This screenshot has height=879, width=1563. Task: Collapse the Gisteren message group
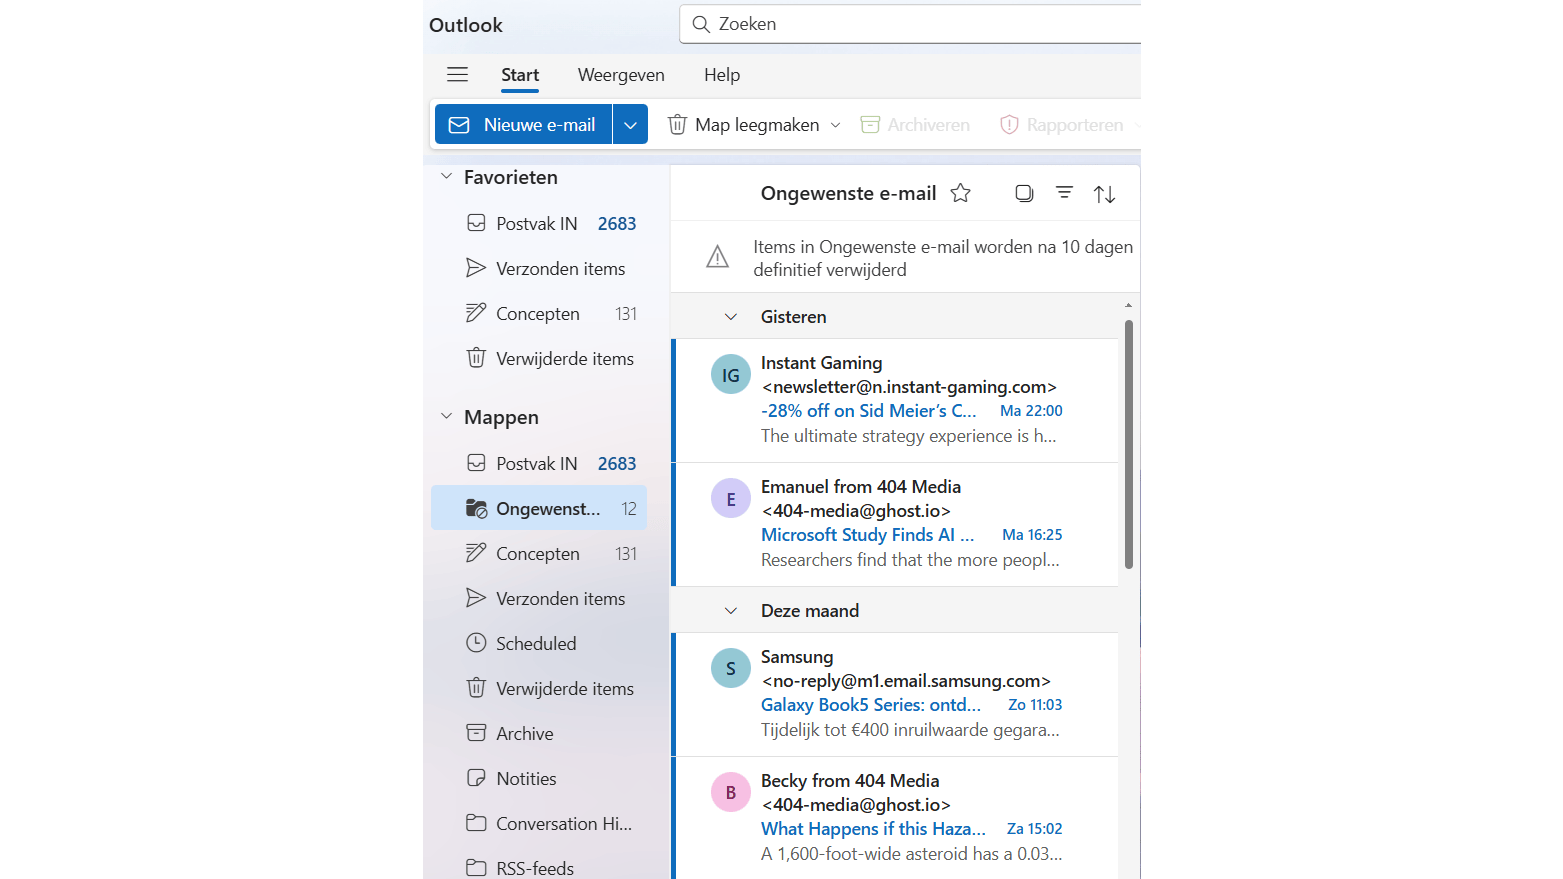pyautogui.click(x=731, y=317)
